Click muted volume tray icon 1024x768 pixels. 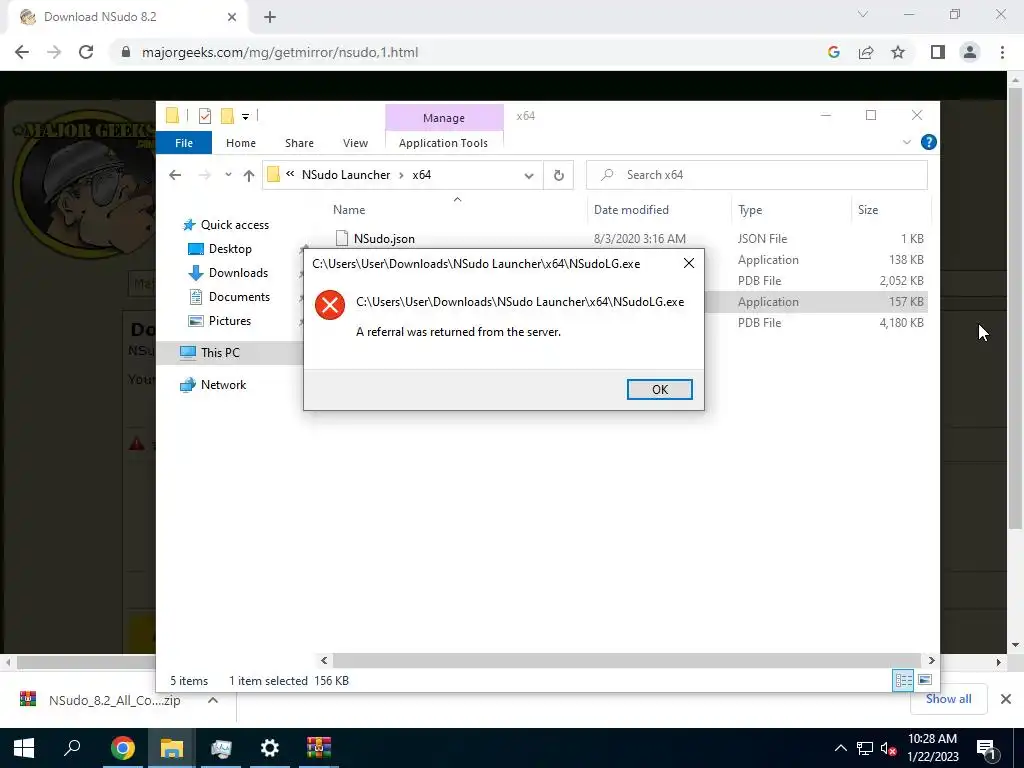(x=888, y=748)
